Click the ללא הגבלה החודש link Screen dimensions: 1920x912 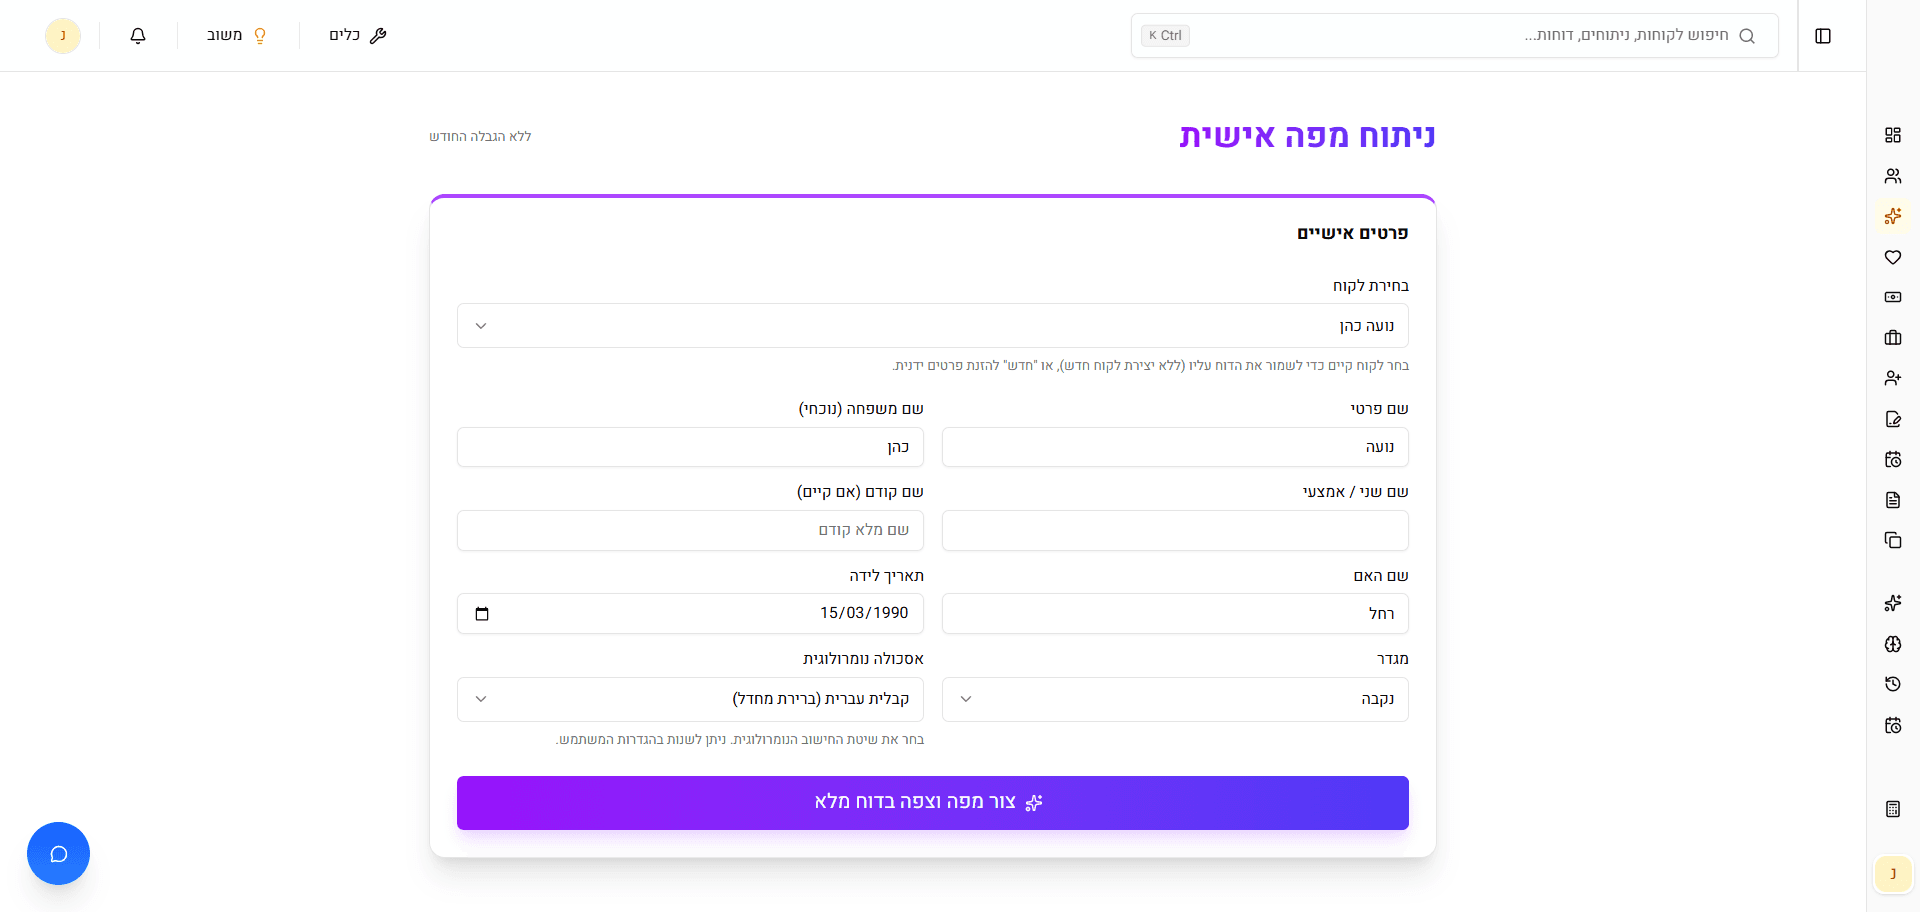pyautogui.click(x=481, y=136)
